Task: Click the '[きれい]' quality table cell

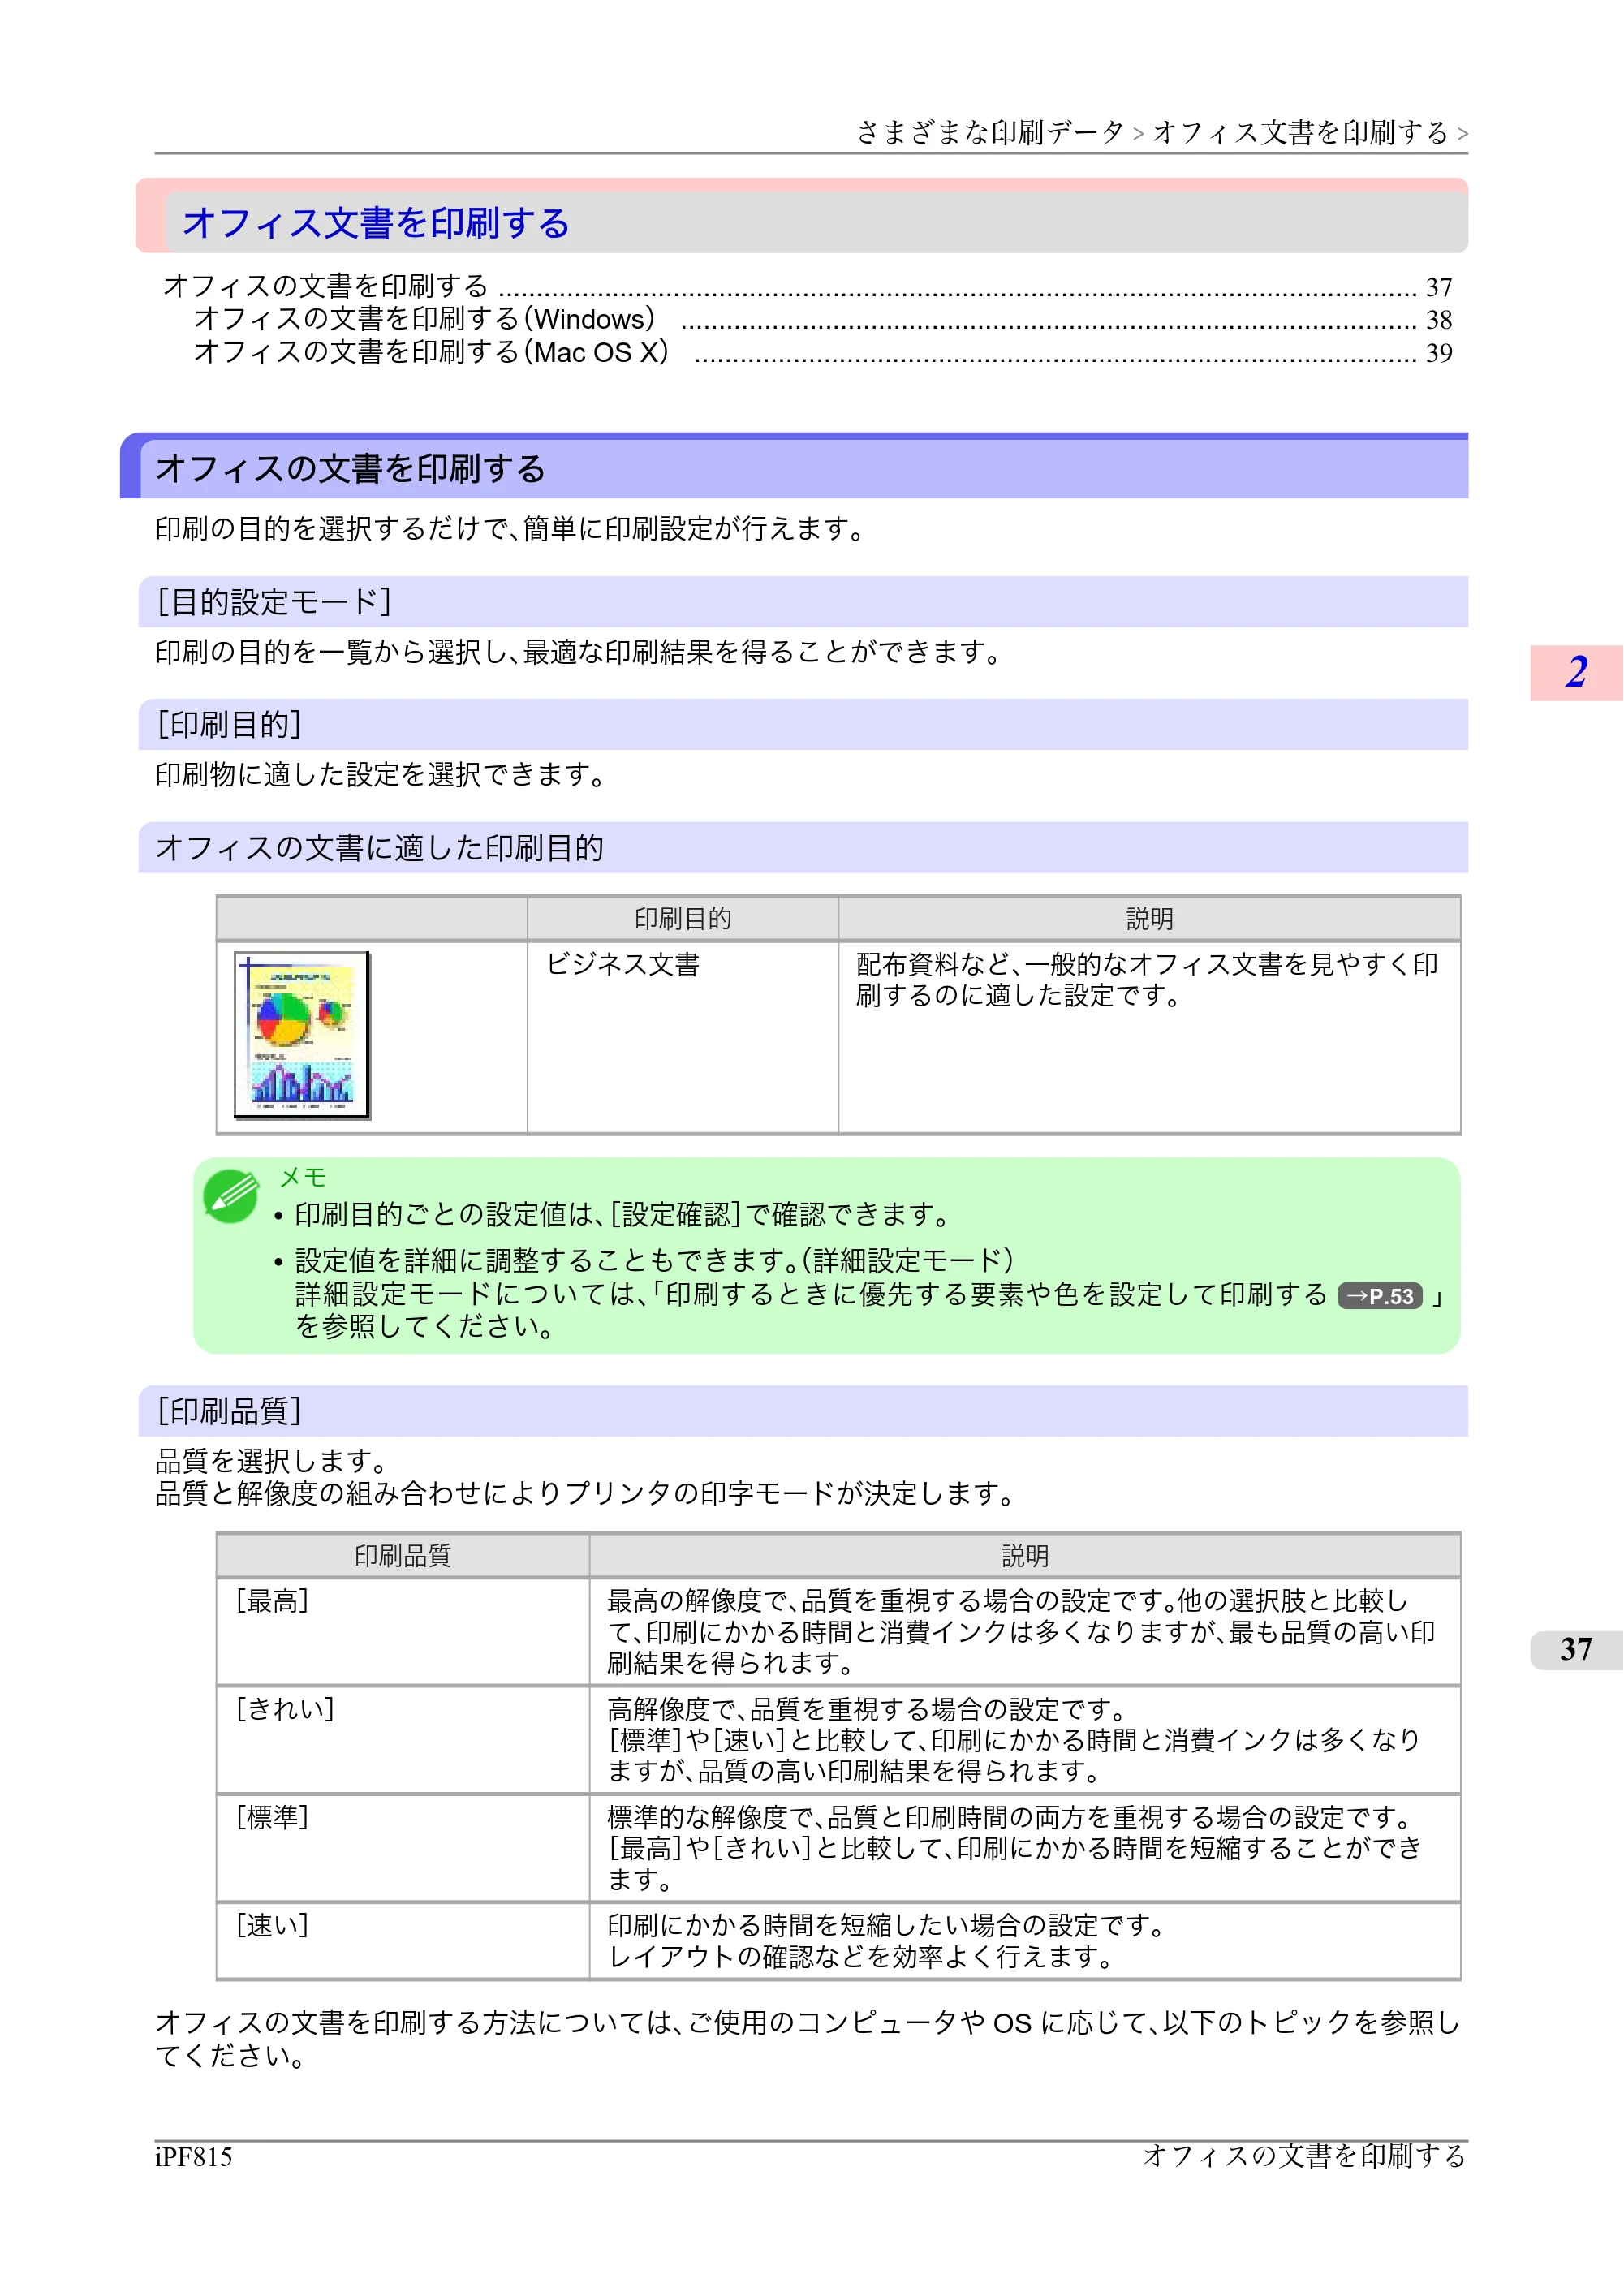Action: [403, 1740]
